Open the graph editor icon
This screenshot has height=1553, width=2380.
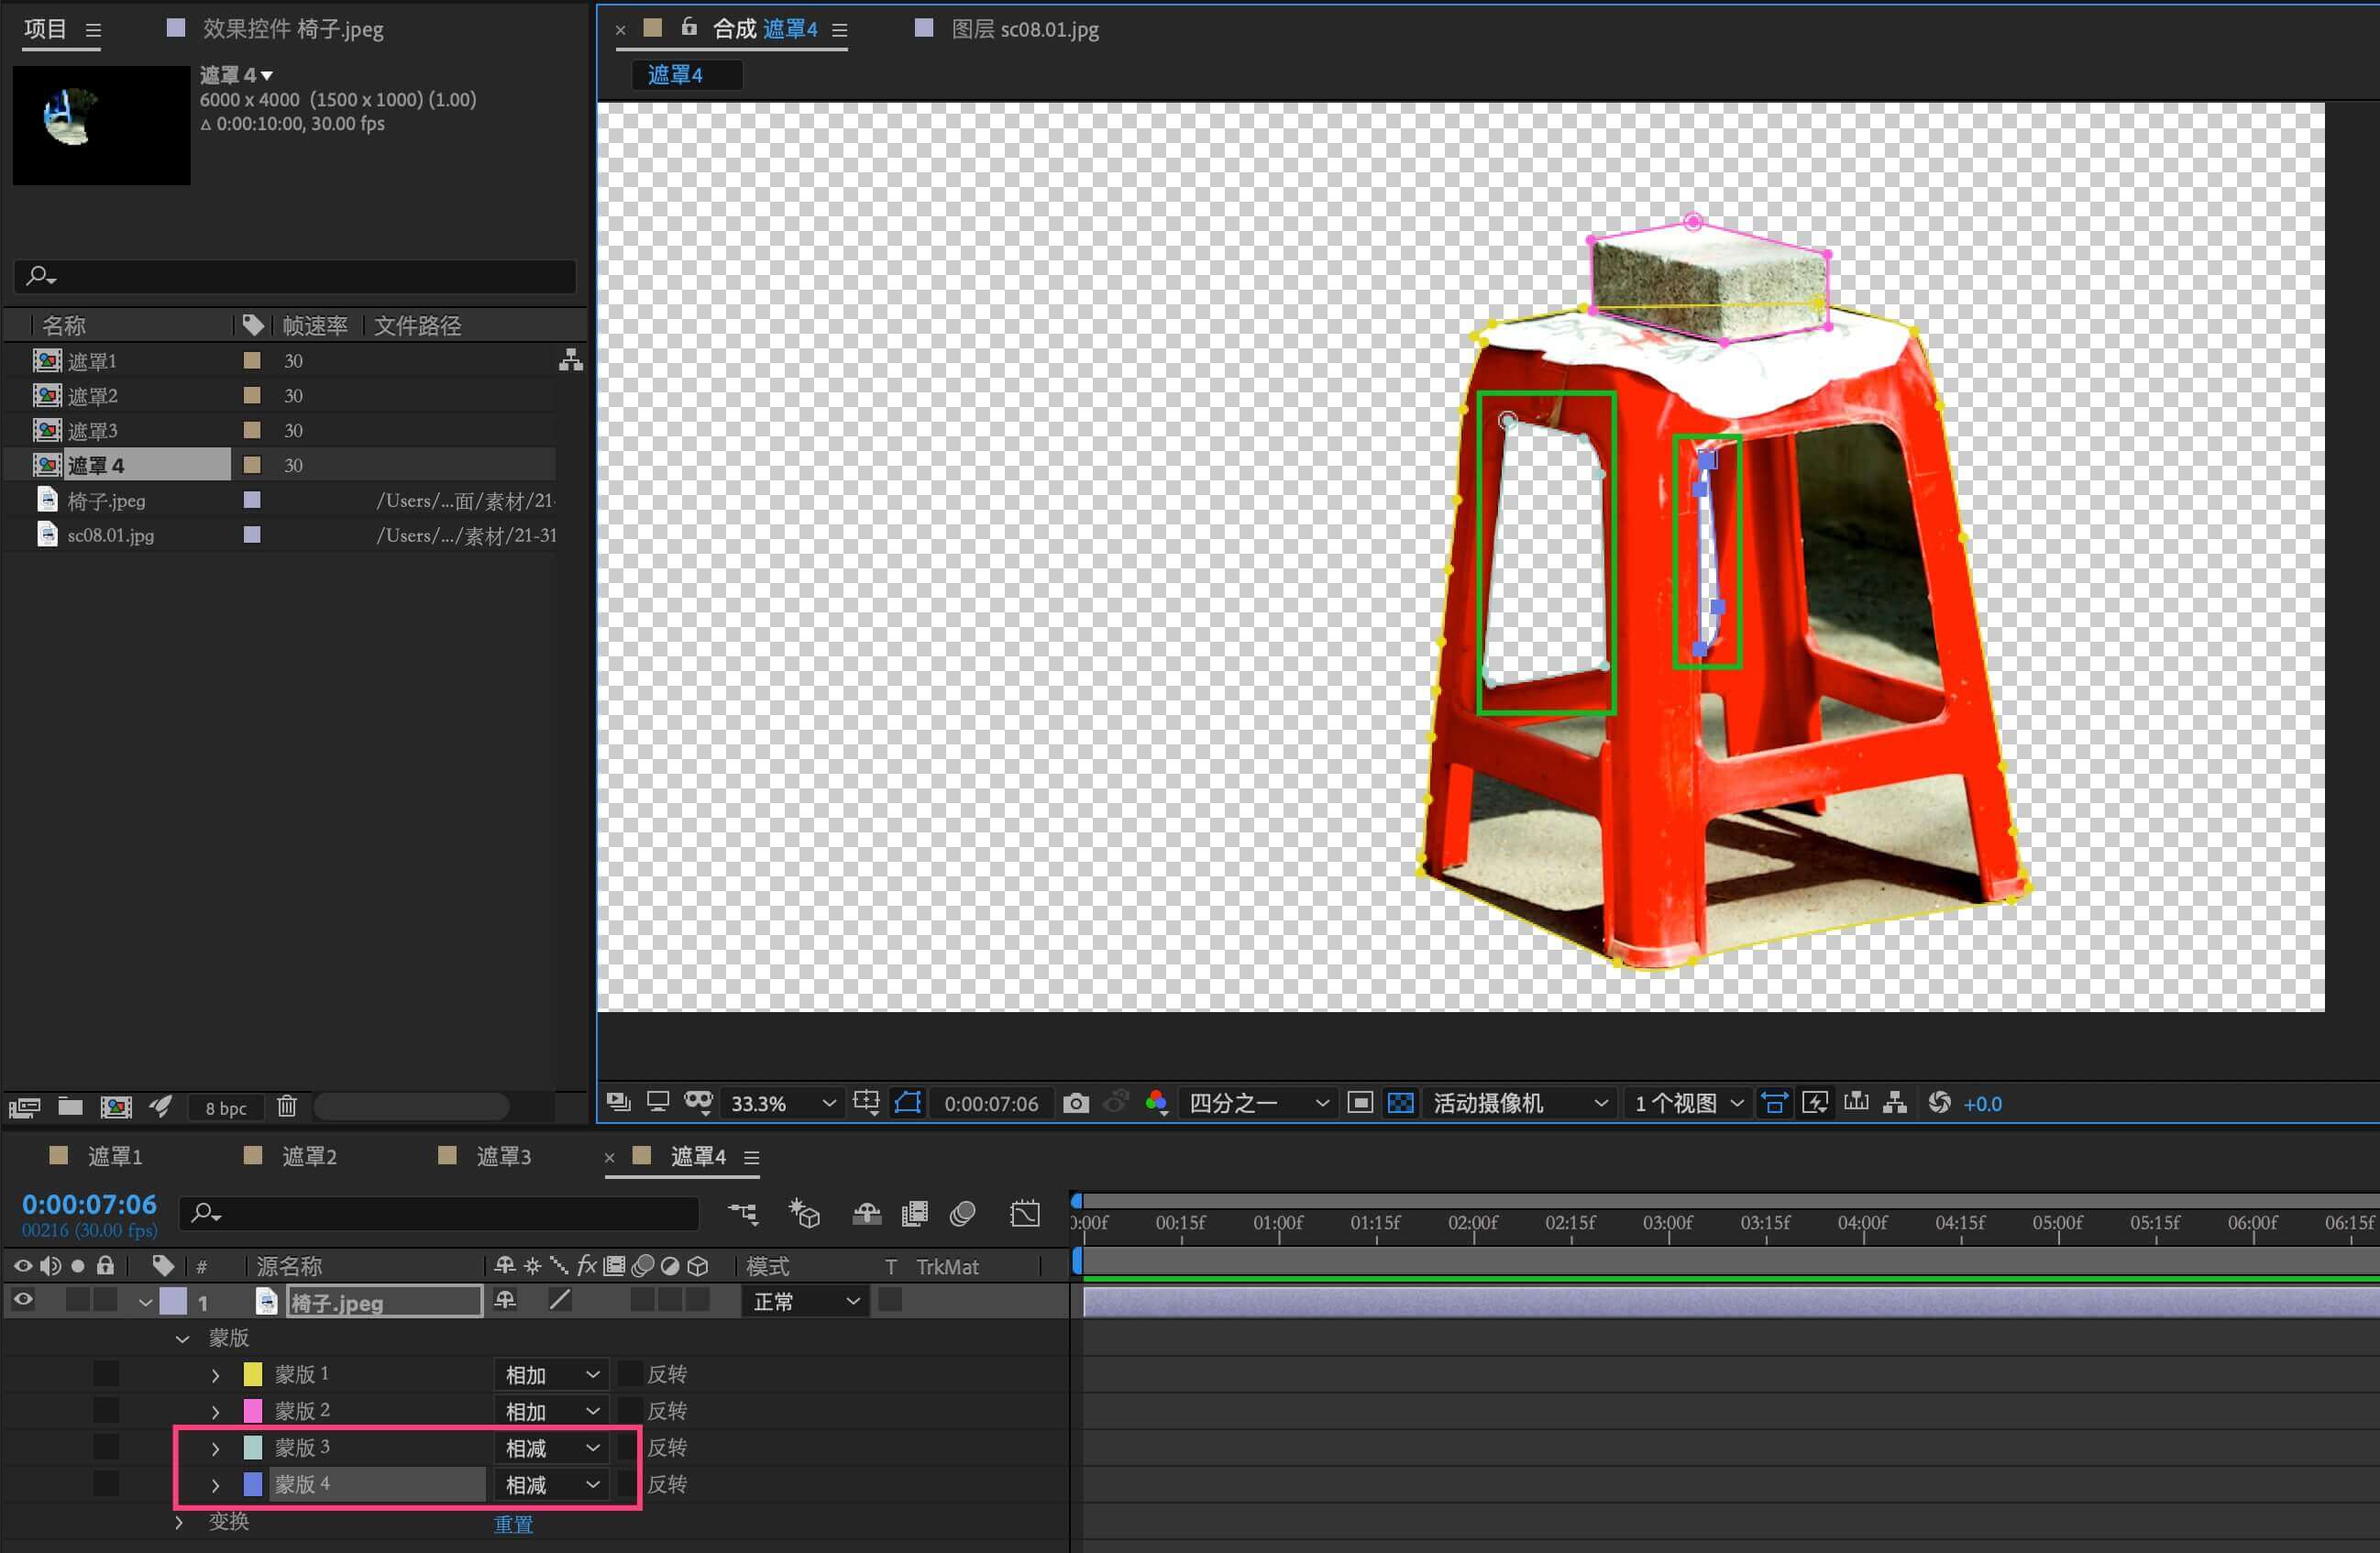click(x=1025, y=1214)
